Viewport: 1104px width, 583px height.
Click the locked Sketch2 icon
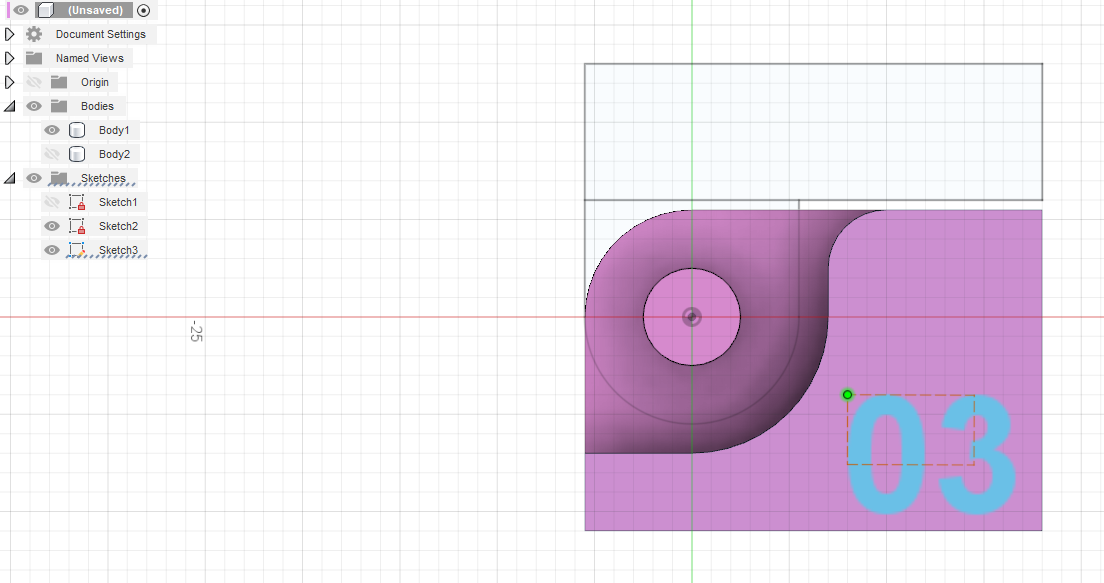(77, 226)
